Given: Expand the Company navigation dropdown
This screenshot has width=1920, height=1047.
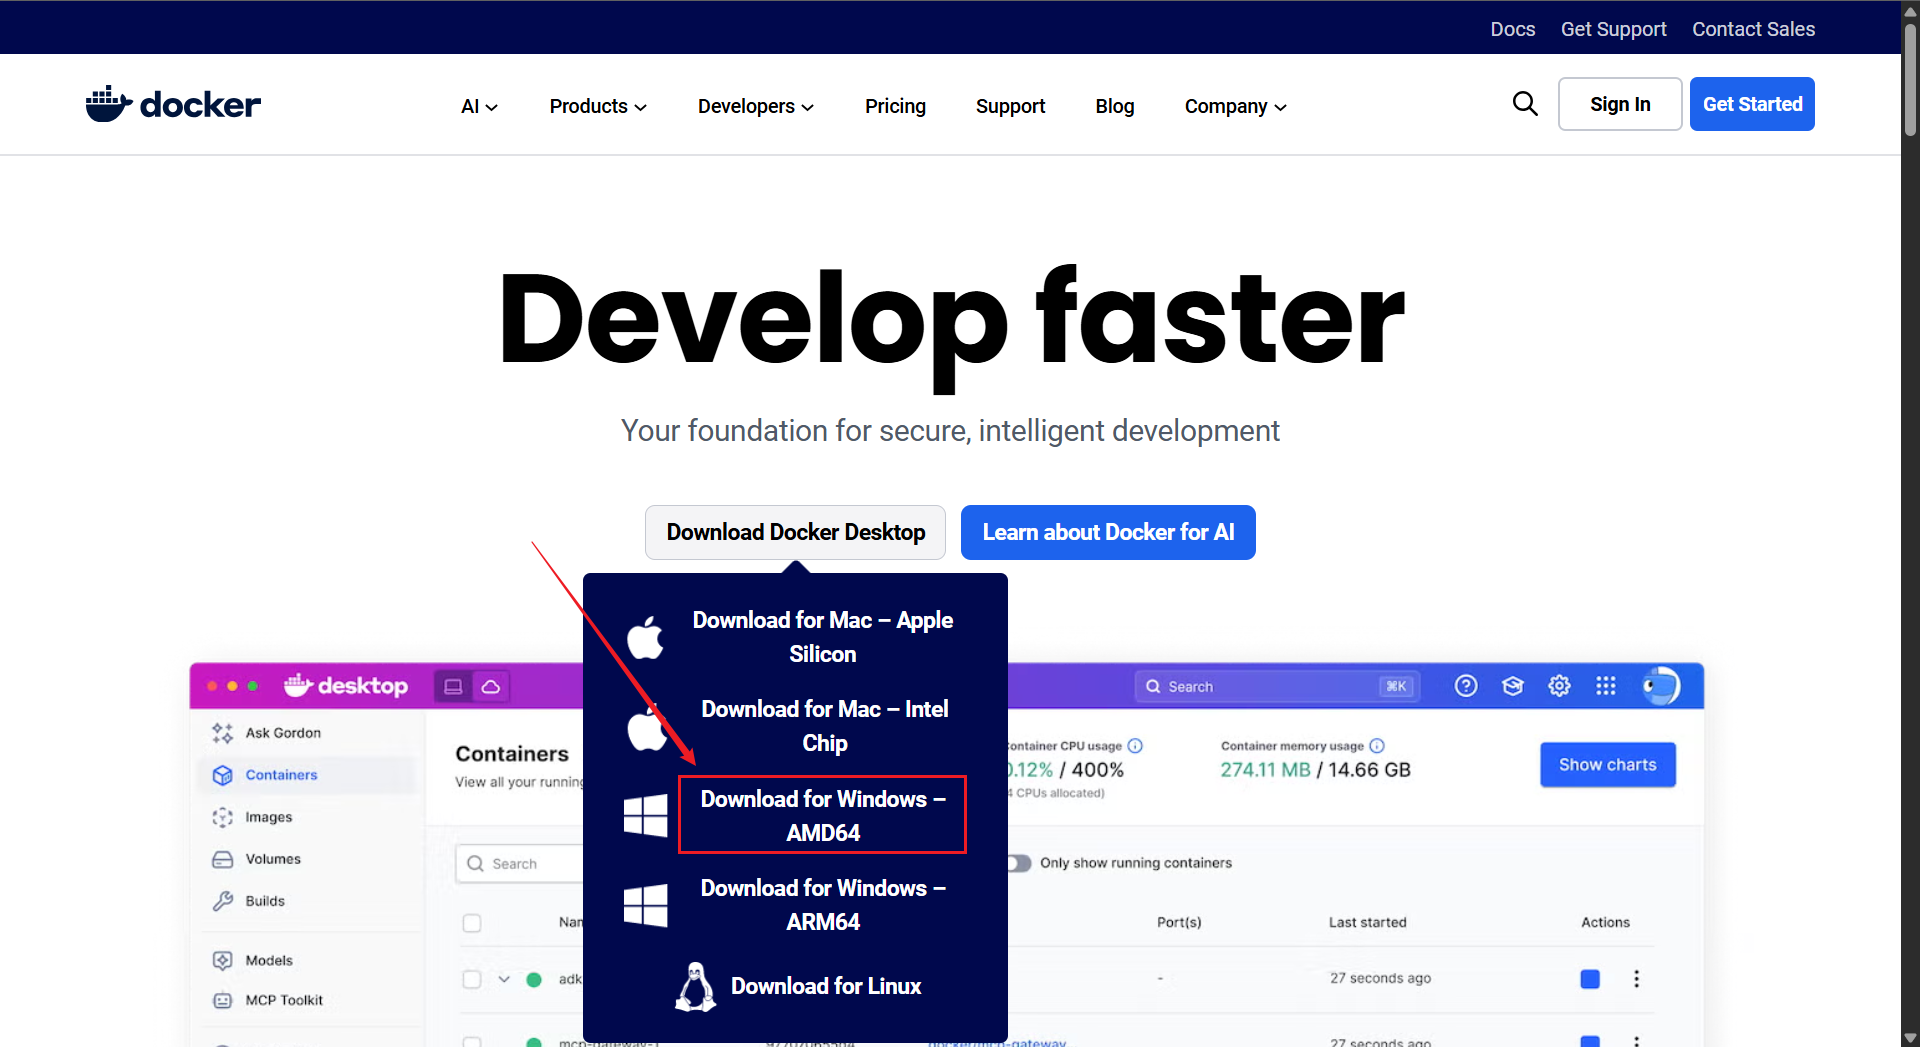Looking at the screenshot, I should pyautogui.click(x=1235, y=106).
